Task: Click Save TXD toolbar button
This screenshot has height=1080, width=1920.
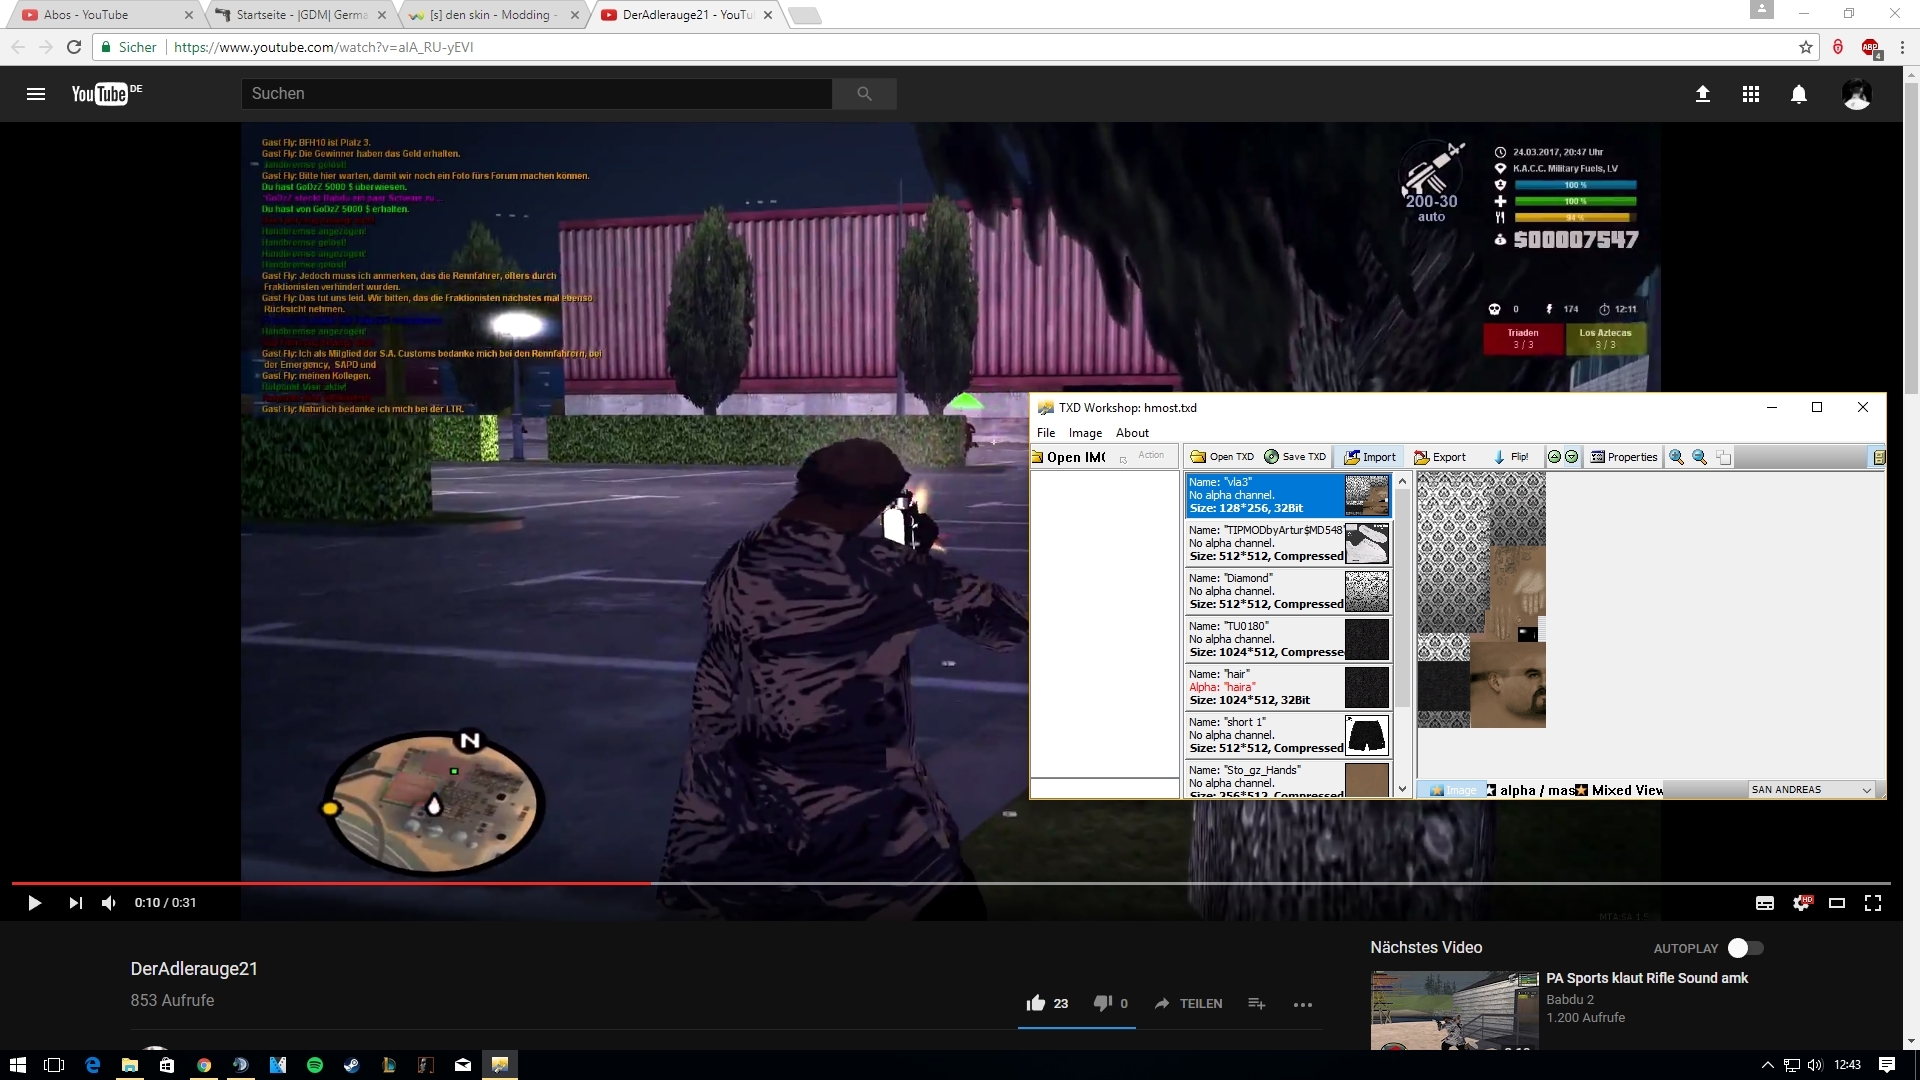Action: (x=1294, y=457)
